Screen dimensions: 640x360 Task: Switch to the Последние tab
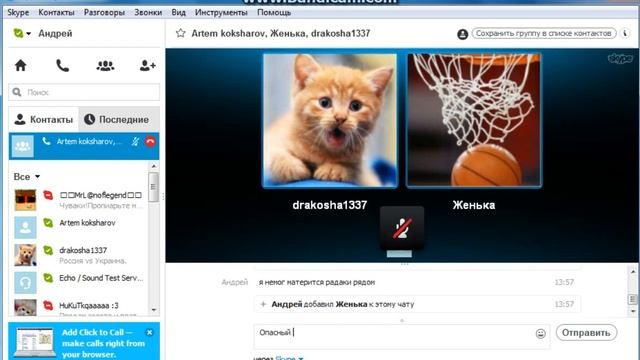point(119,120)
